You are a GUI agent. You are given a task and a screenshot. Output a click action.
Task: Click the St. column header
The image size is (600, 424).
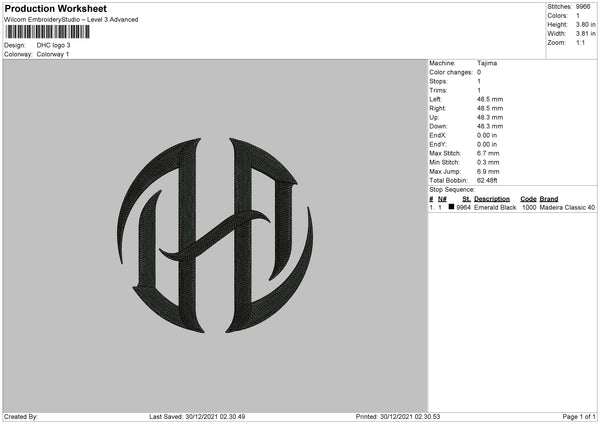click(x=466, y=199)
